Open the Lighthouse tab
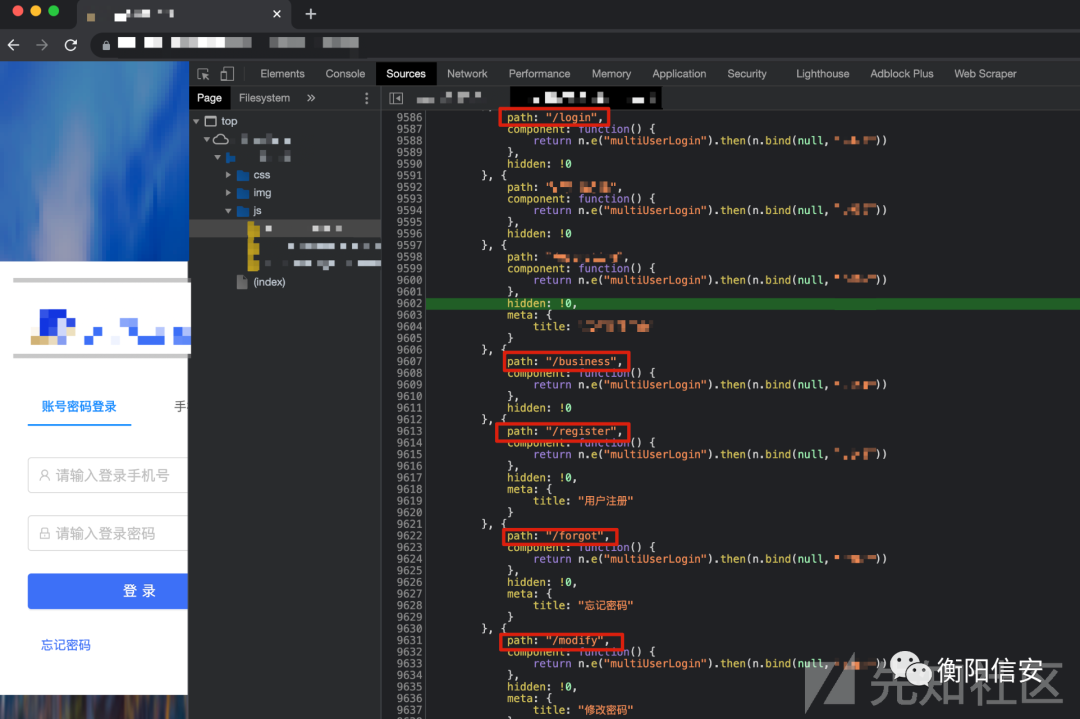Screen dimensions: 1080x719 click(x=822, y=74)
